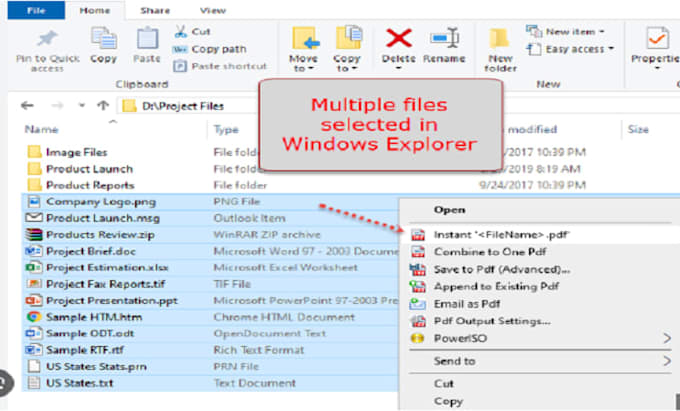This screenshot has width=680, height=411.
Task: Select the US States Stats.prn file
Action: tap(96, 366)
